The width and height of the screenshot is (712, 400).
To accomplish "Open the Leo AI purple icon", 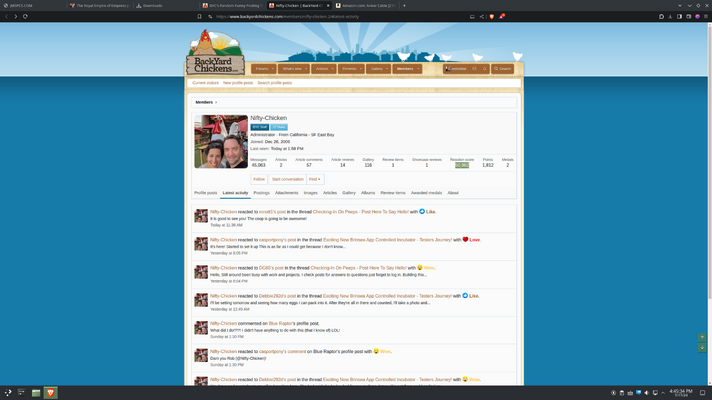I will coord(697,16).
